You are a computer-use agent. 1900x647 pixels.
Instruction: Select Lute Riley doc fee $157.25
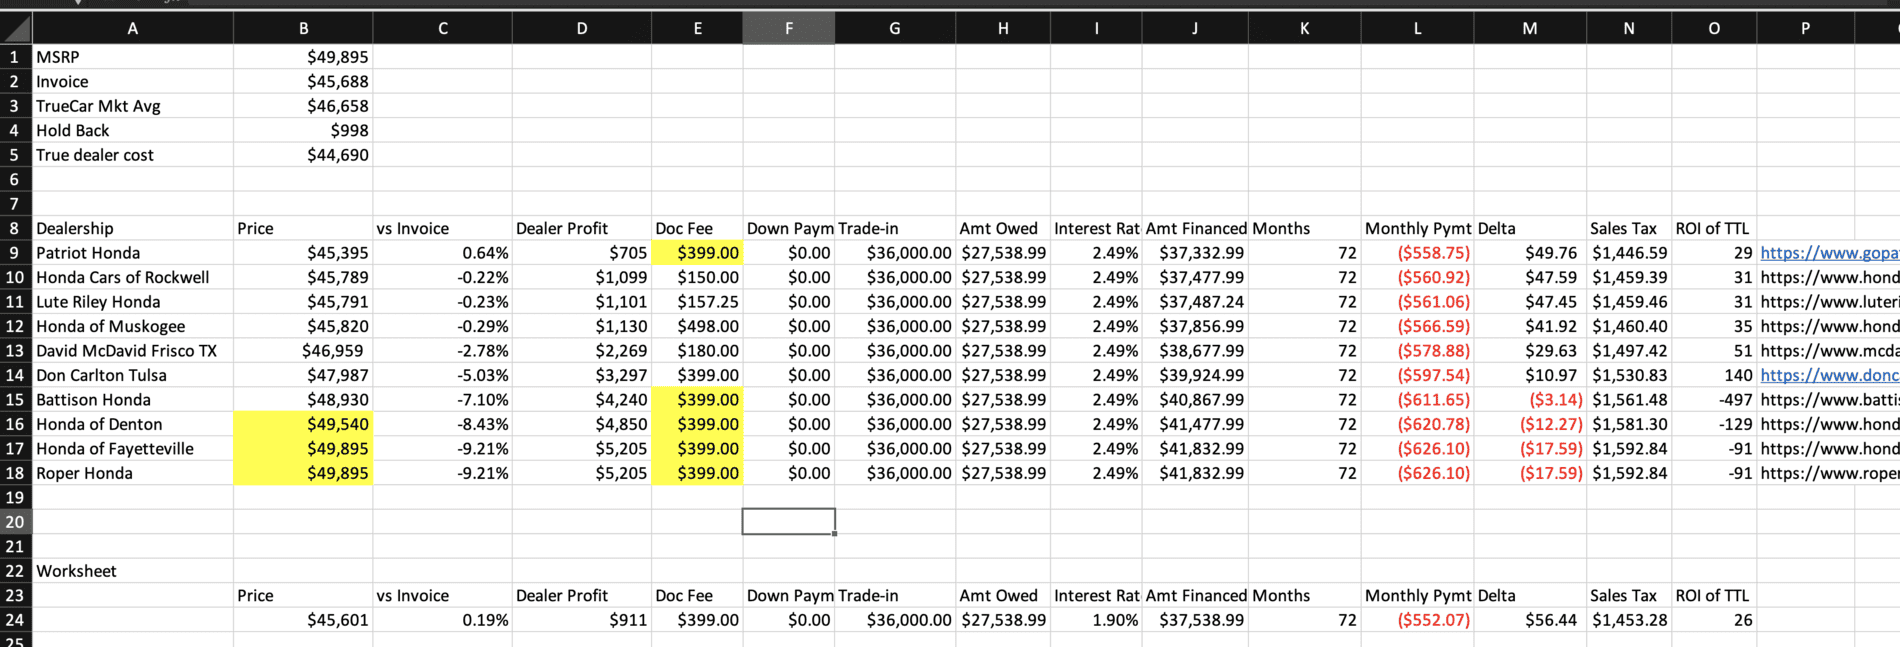click(x=697, y=302)
